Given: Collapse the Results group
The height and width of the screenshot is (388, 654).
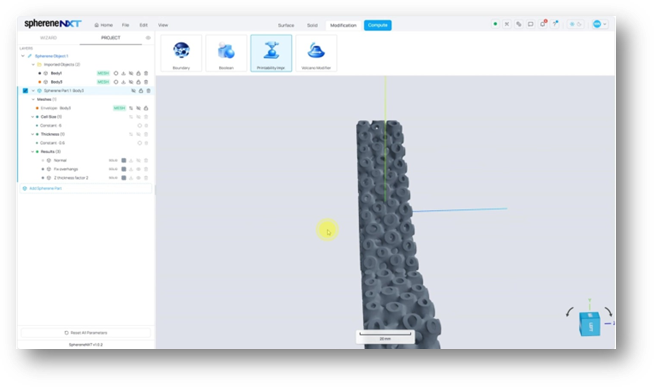Looking at the screenshot, I should 33,152.
